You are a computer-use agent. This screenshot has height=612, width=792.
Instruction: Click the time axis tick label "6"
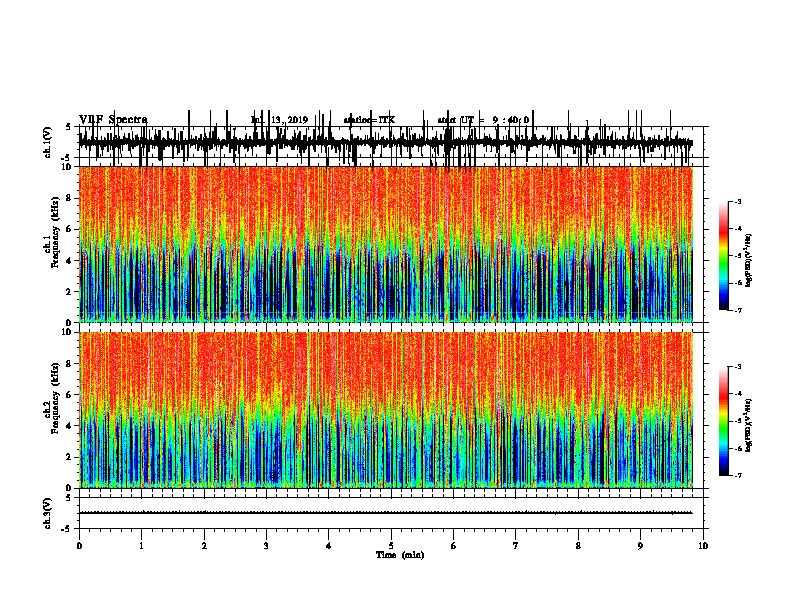(x=454, y=546)
